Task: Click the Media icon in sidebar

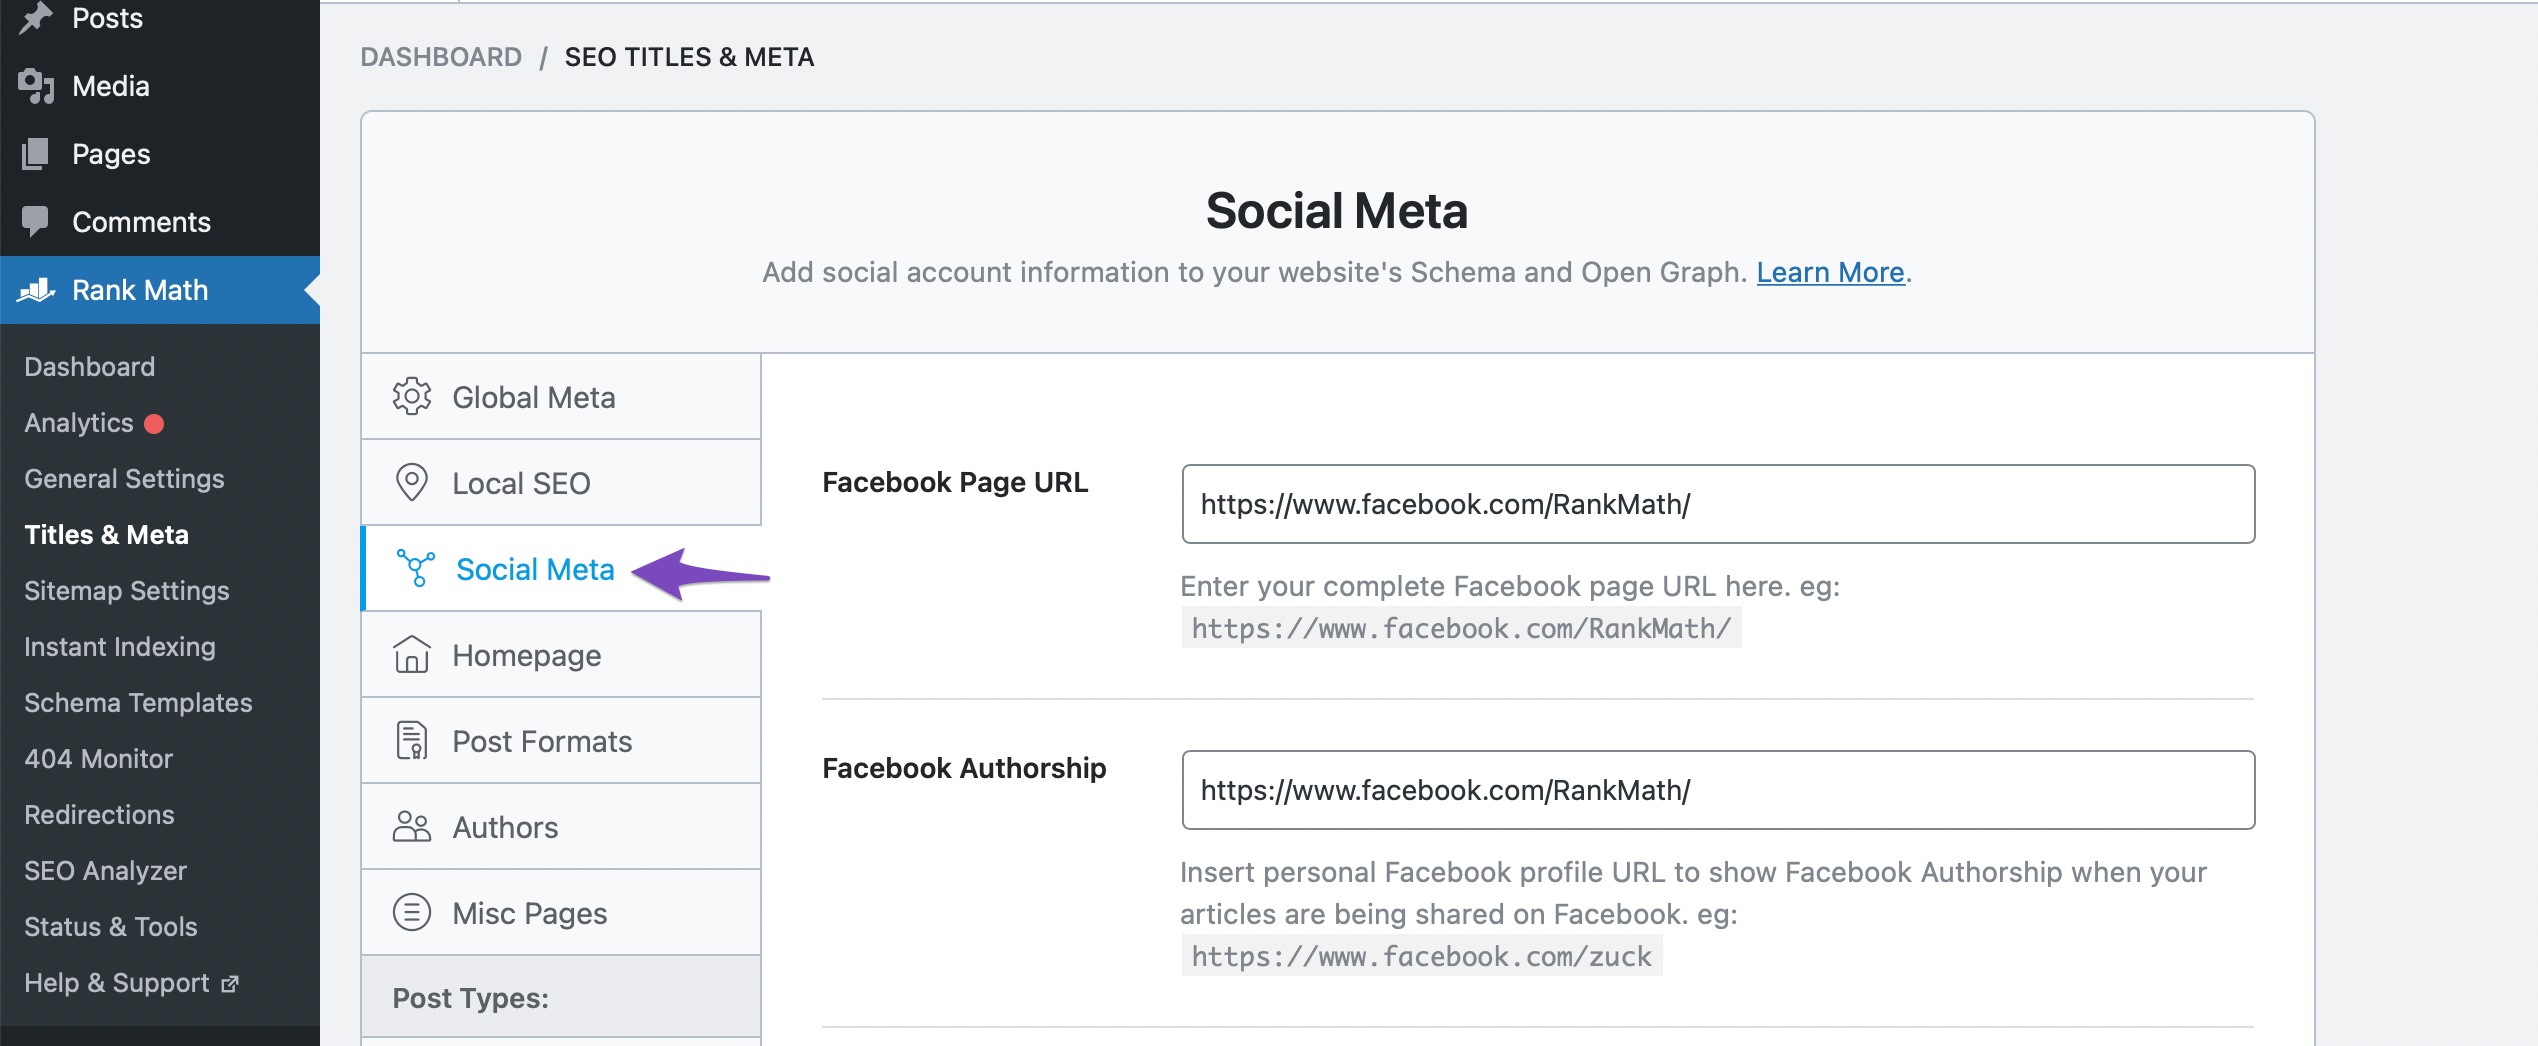Action: pos(36,86)
